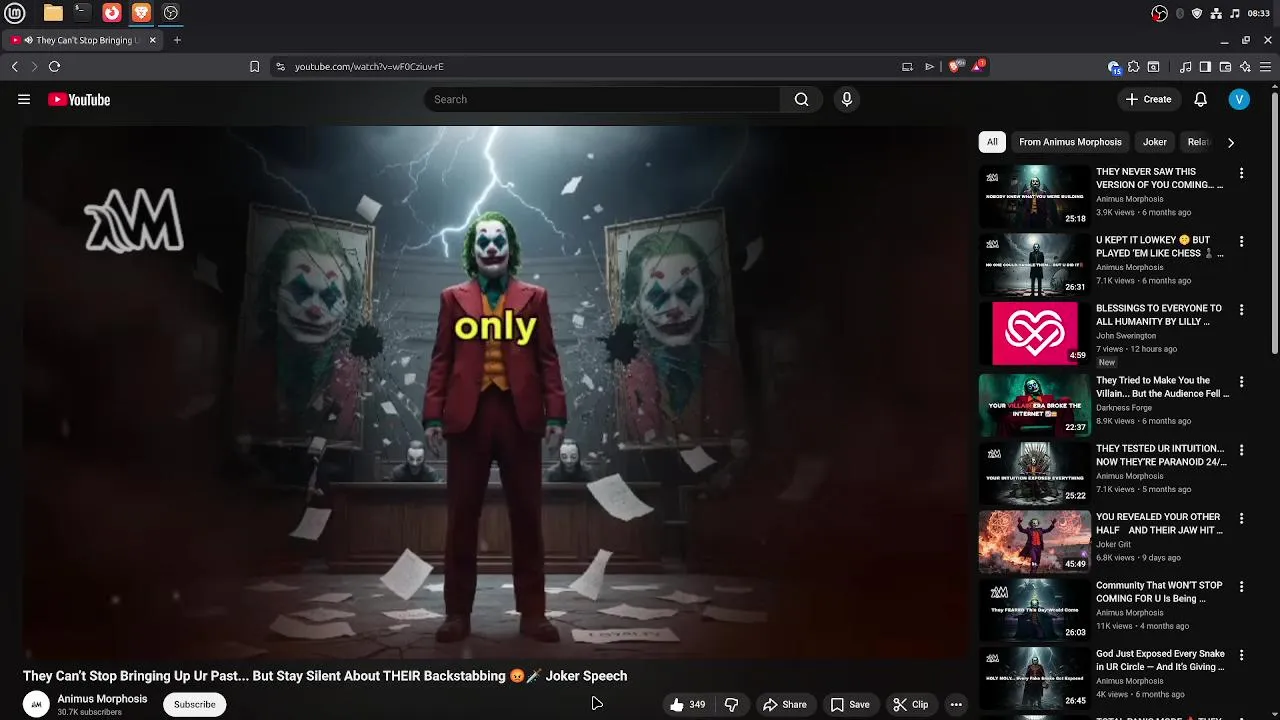Screen dimensions: 1280x720
Task: Open Brave Rewards triangle icon
Action: (979, 66)
